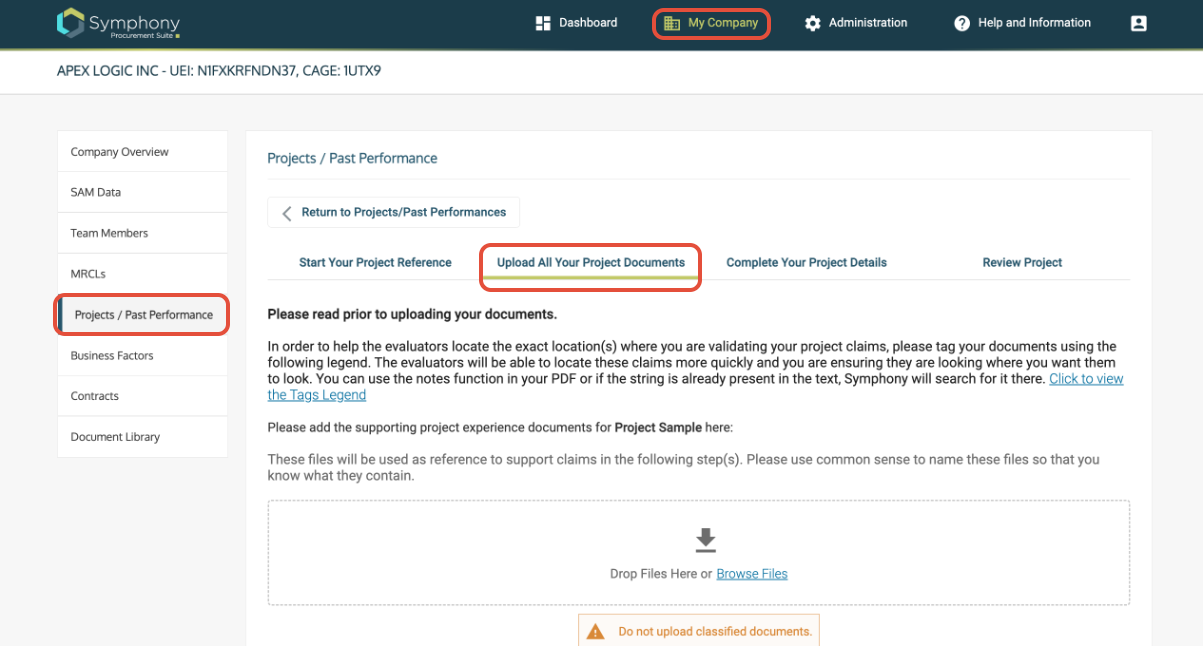Open Help and Information menu
Viewport: 1203px width, 646px height.
(x=1022, y=23)
